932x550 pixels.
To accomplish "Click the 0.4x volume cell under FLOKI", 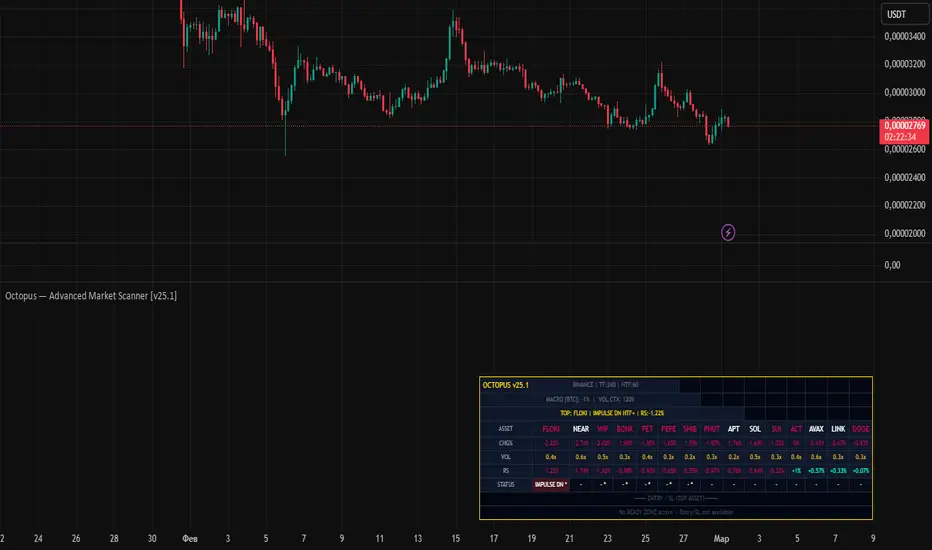I will [550, 457].
